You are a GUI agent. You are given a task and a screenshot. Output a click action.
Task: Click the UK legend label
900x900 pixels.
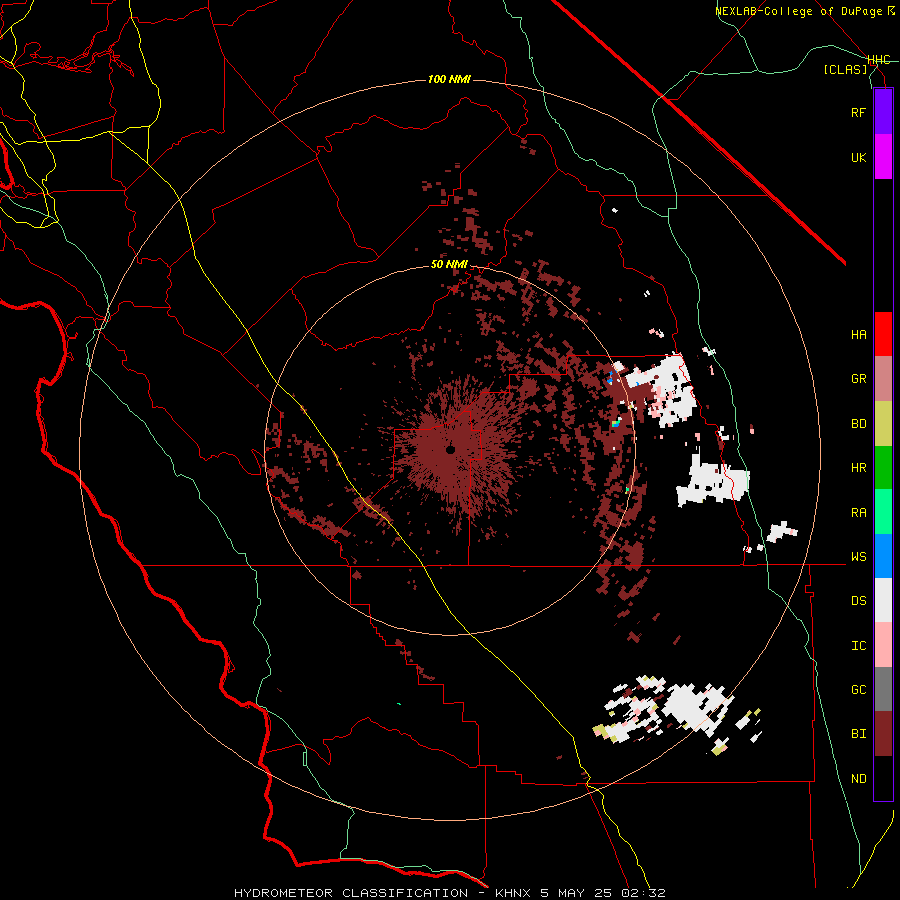(858, 157)
